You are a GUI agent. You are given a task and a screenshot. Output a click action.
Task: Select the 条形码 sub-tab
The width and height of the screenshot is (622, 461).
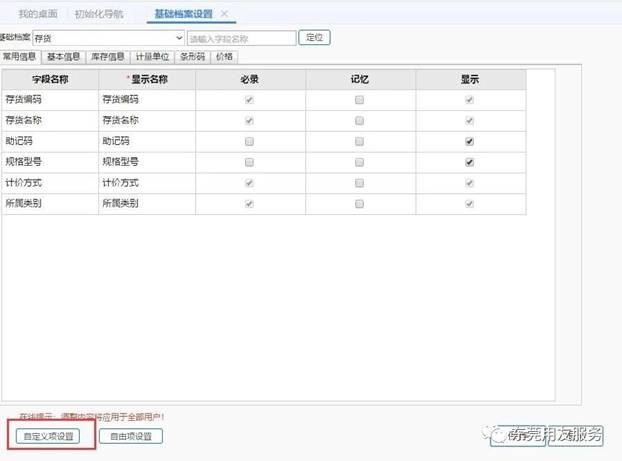pos(192,57)
